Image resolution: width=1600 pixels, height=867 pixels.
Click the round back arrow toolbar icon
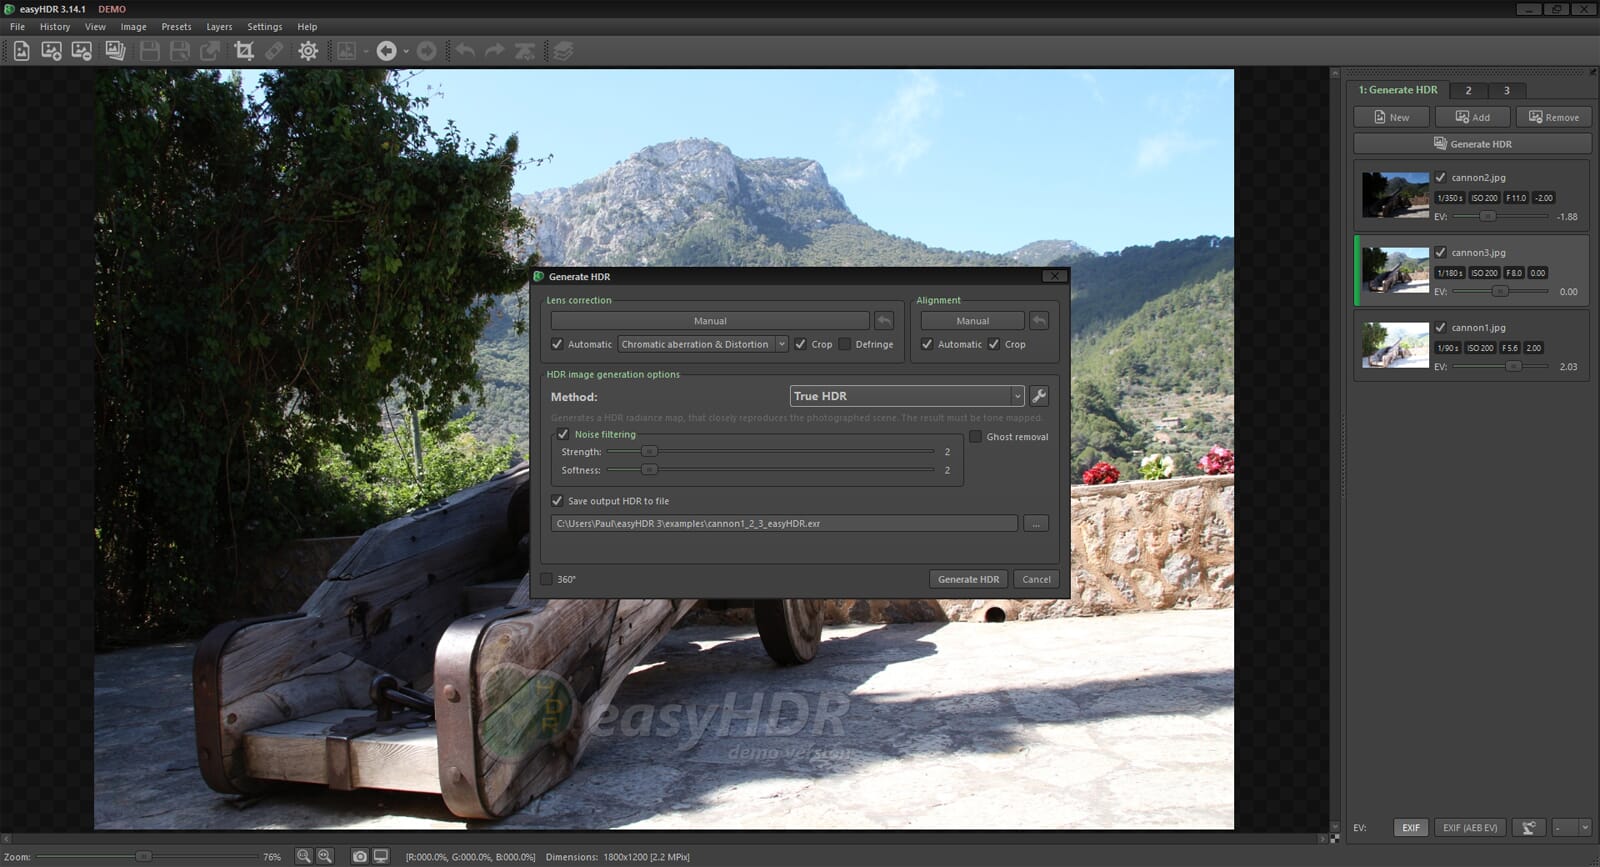tap(386, 51)
